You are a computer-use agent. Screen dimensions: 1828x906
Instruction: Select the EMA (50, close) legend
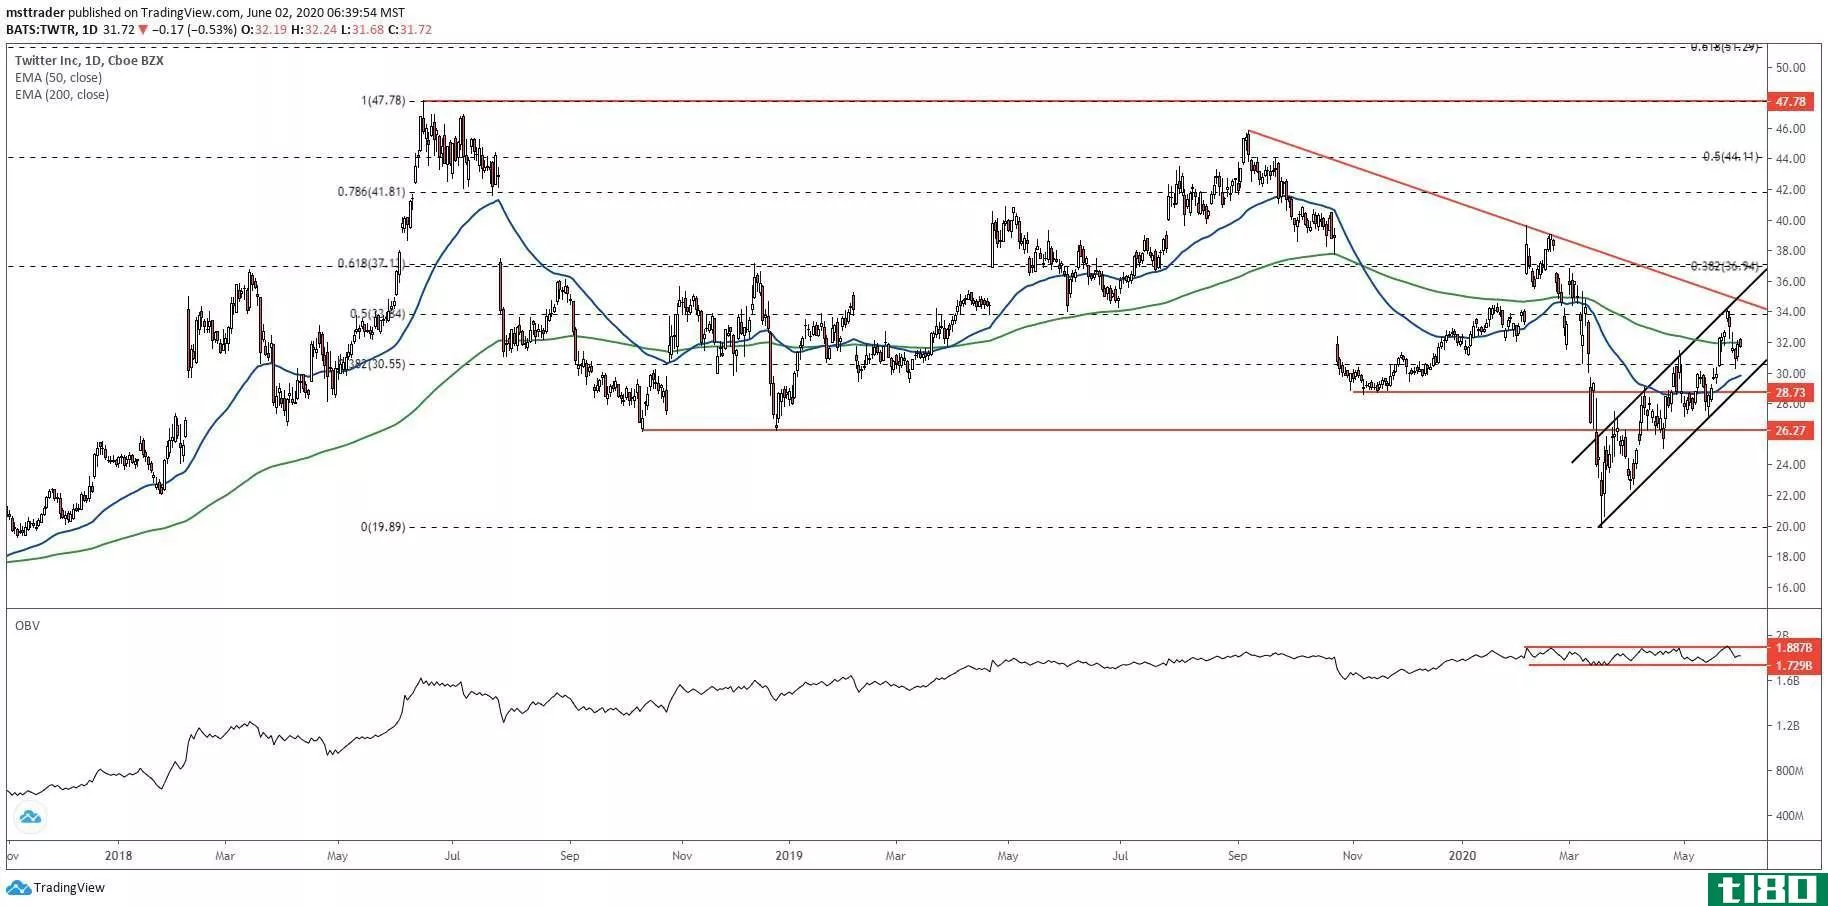(x=58, y=78)
